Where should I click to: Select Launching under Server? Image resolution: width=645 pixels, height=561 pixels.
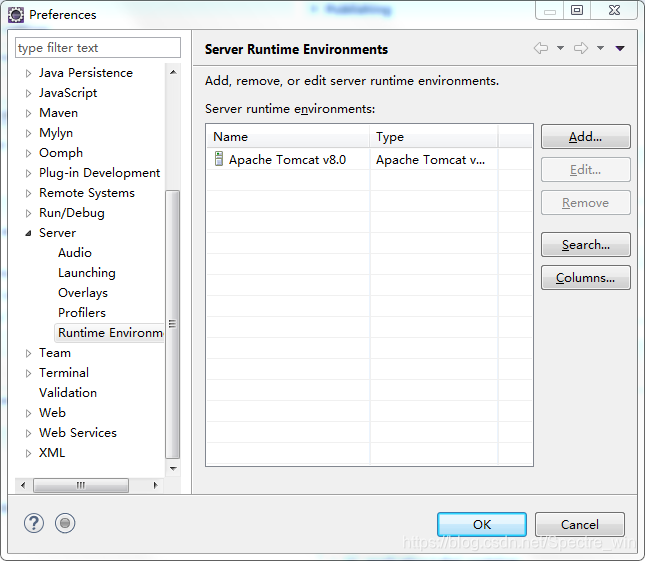click(x=87, y=273)
